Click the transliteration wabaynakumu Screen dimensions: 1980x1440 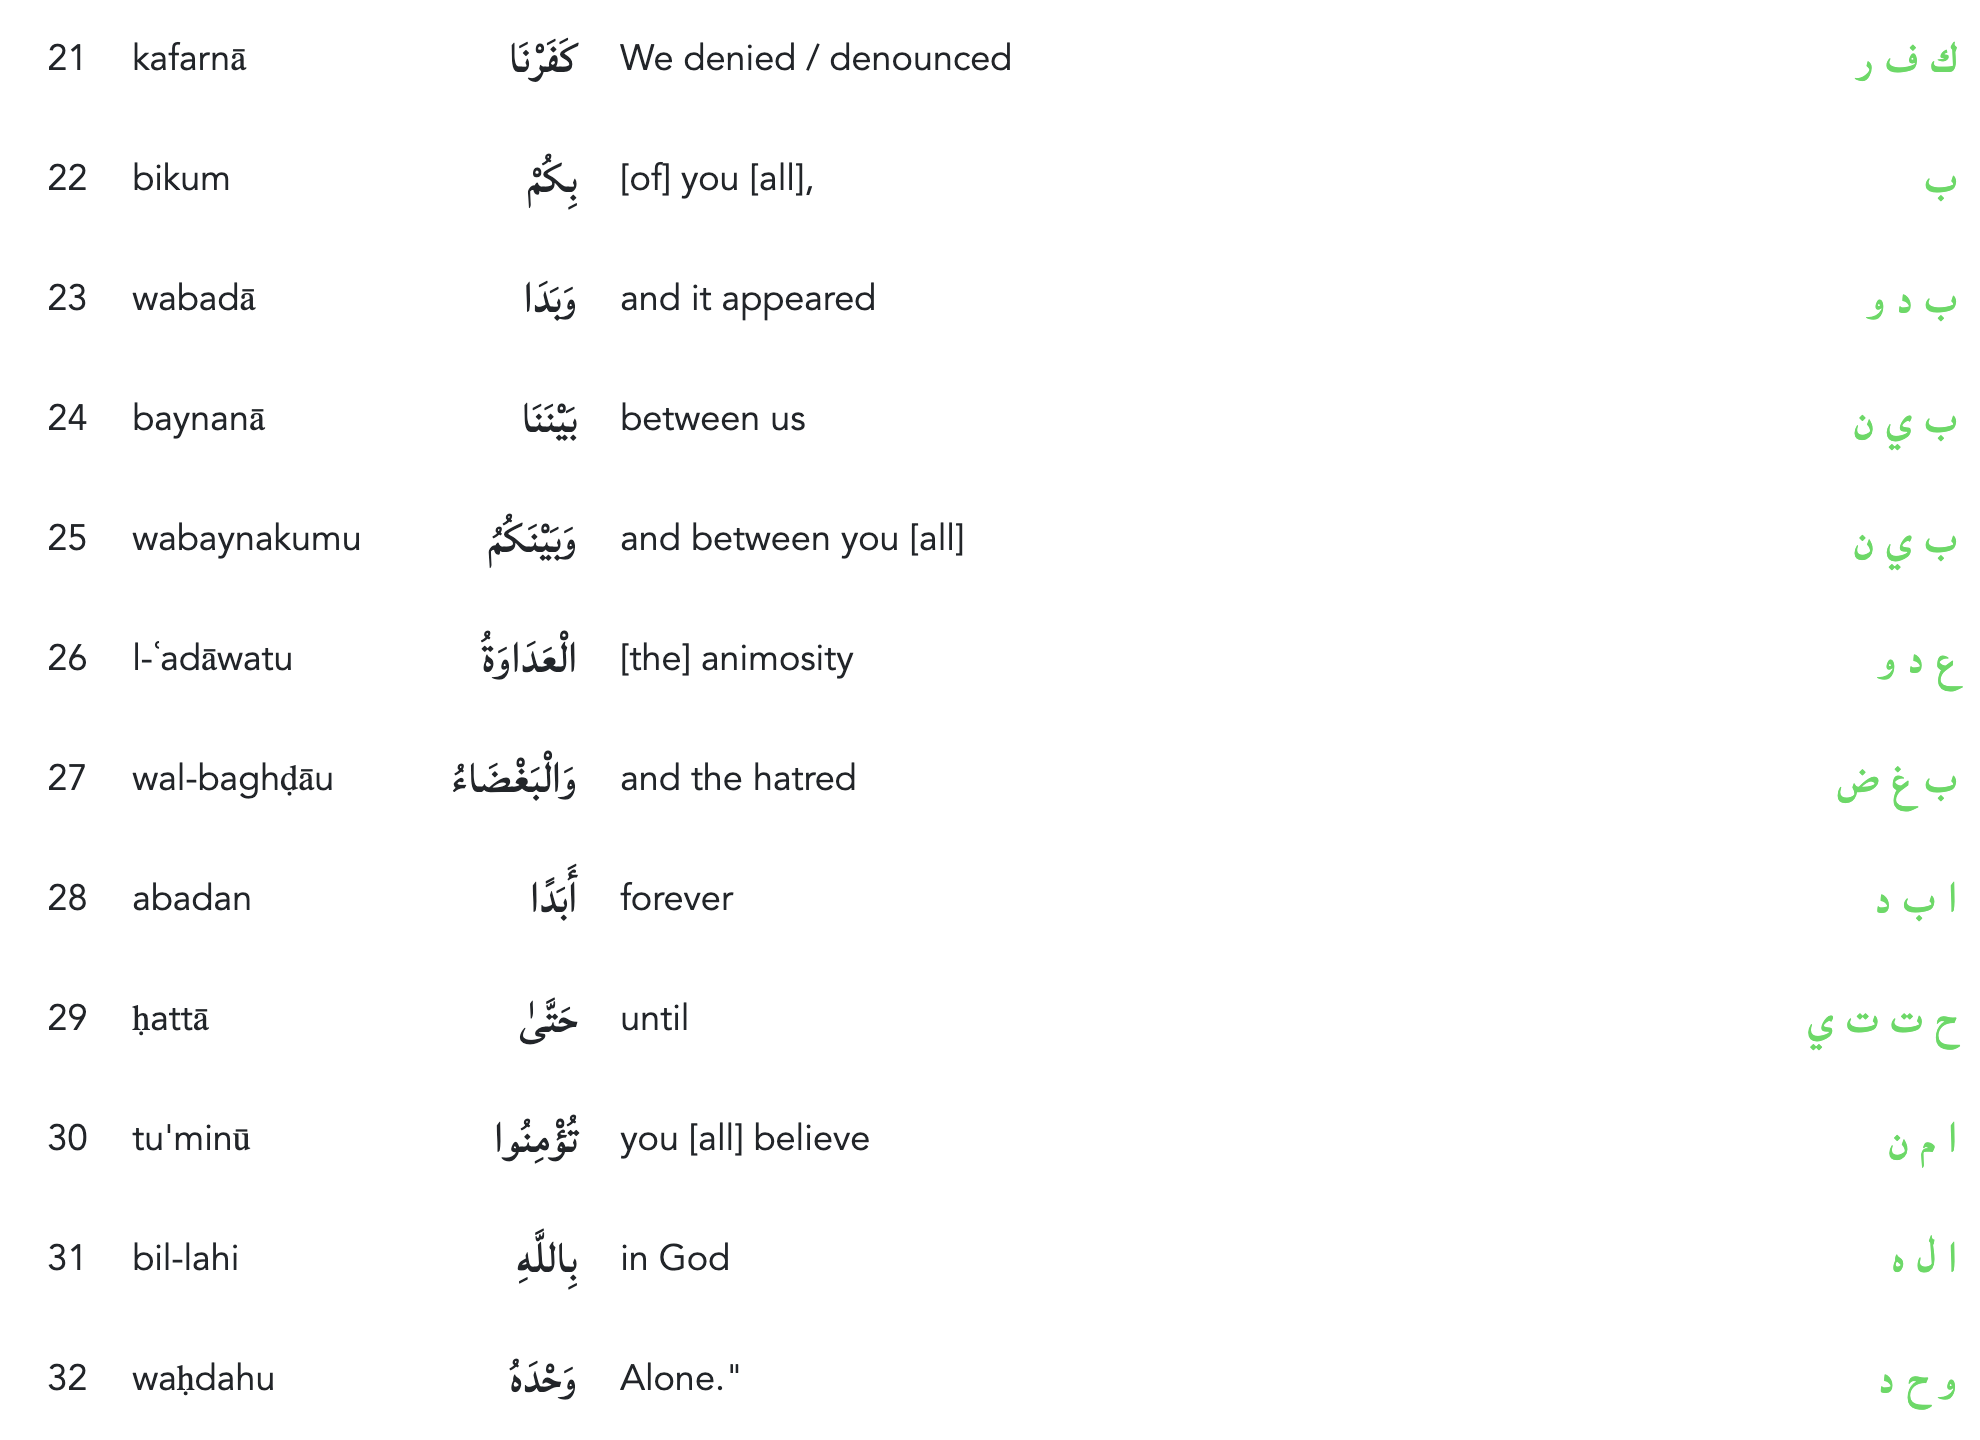tap(246, 539)
